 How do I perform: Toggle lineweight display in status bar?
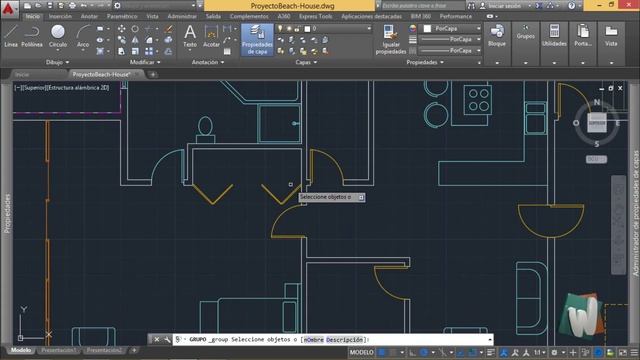click(x=491, y=352)
